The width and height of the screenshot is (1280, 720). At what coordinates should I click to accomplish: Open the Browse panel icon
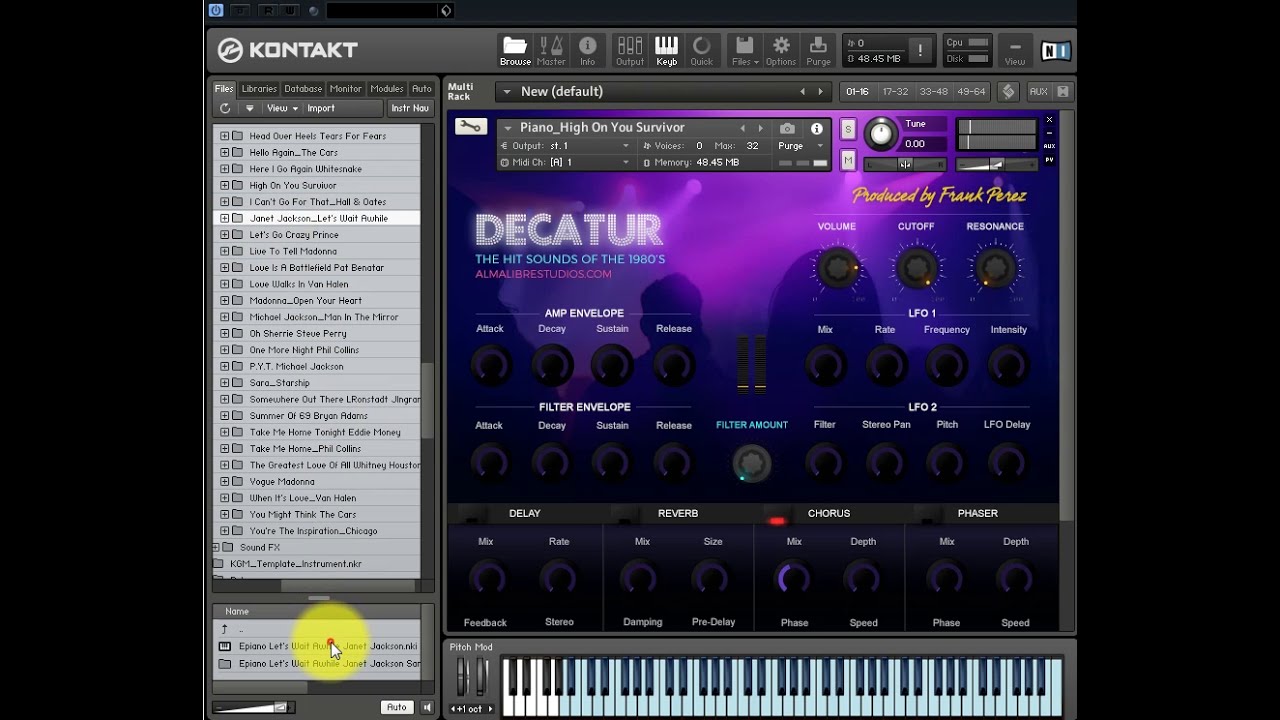click(515, 50)
